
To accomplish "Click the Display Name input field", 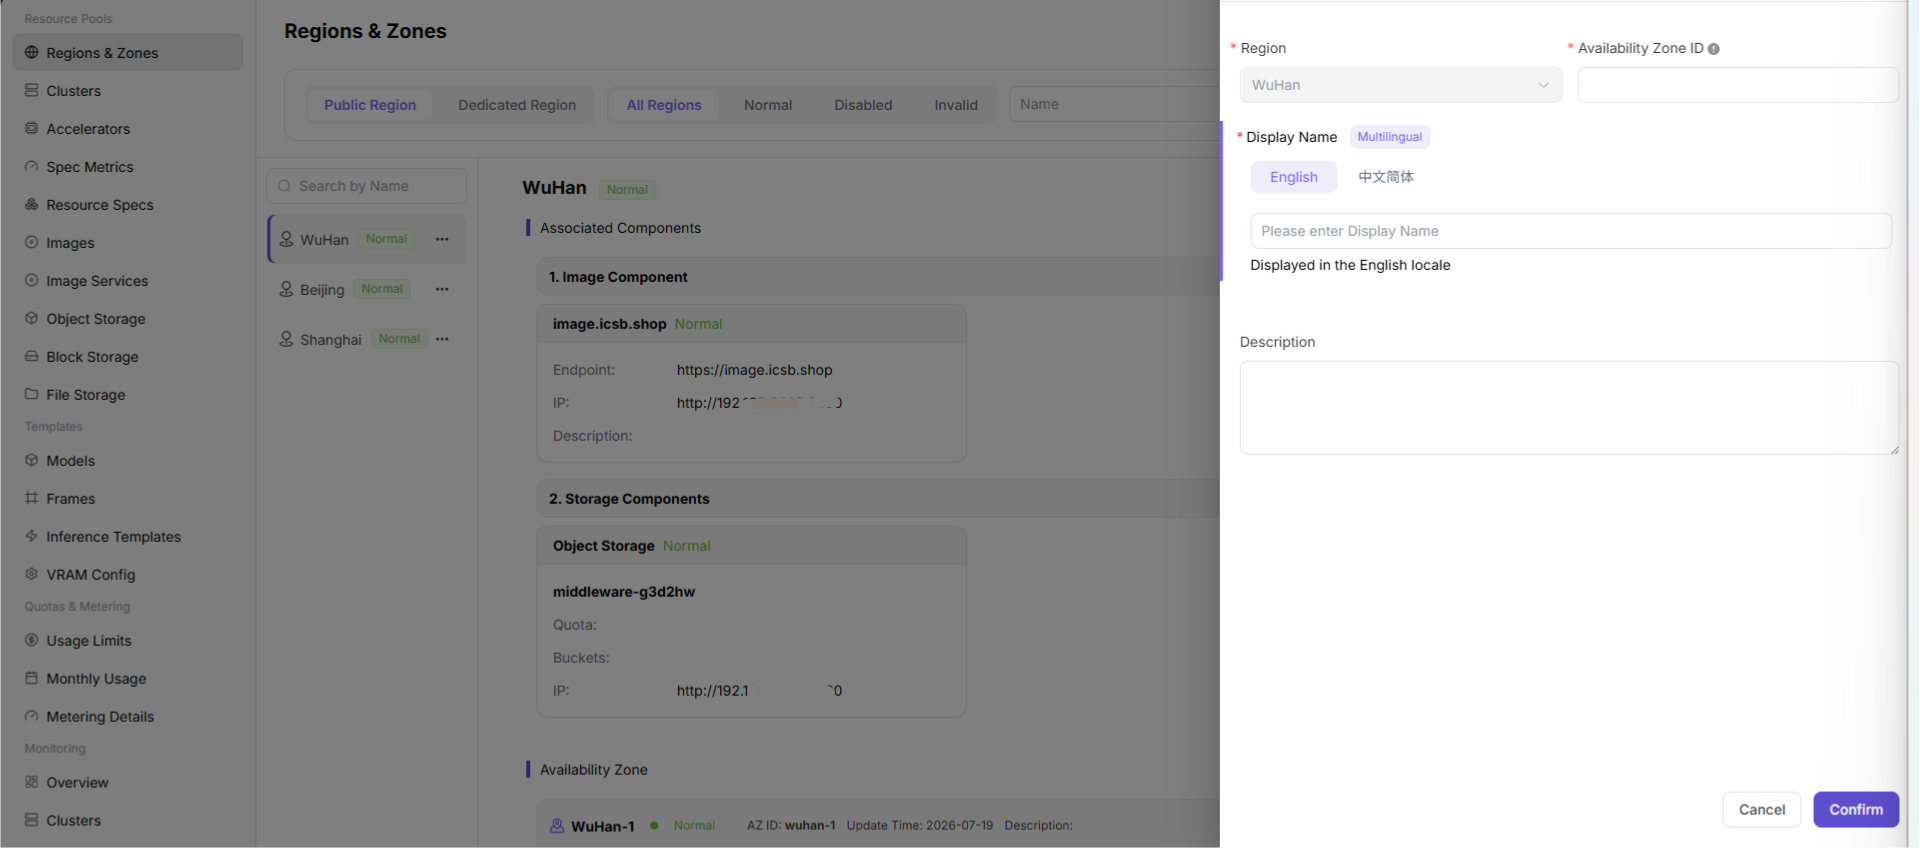I will pyautogui.click(x=1571, y=231).
